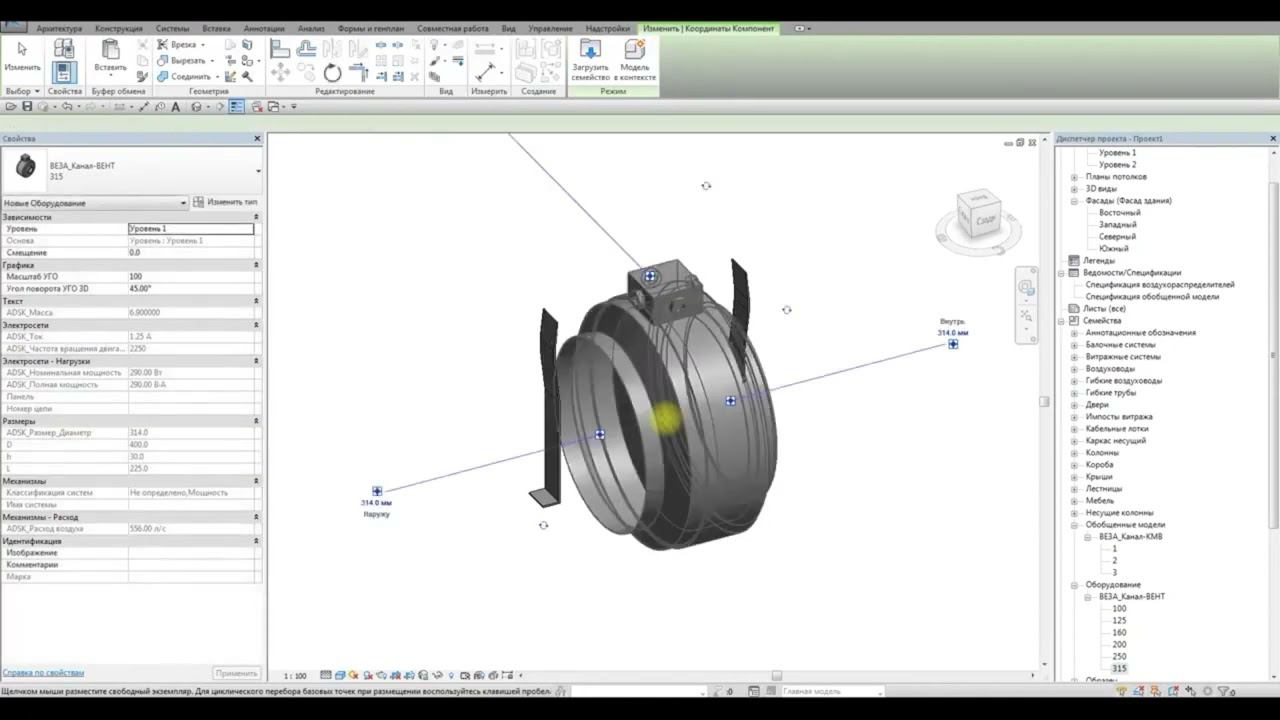
Task: Switch to the Вставка ribbon tab
Action: tap(216, 29)
